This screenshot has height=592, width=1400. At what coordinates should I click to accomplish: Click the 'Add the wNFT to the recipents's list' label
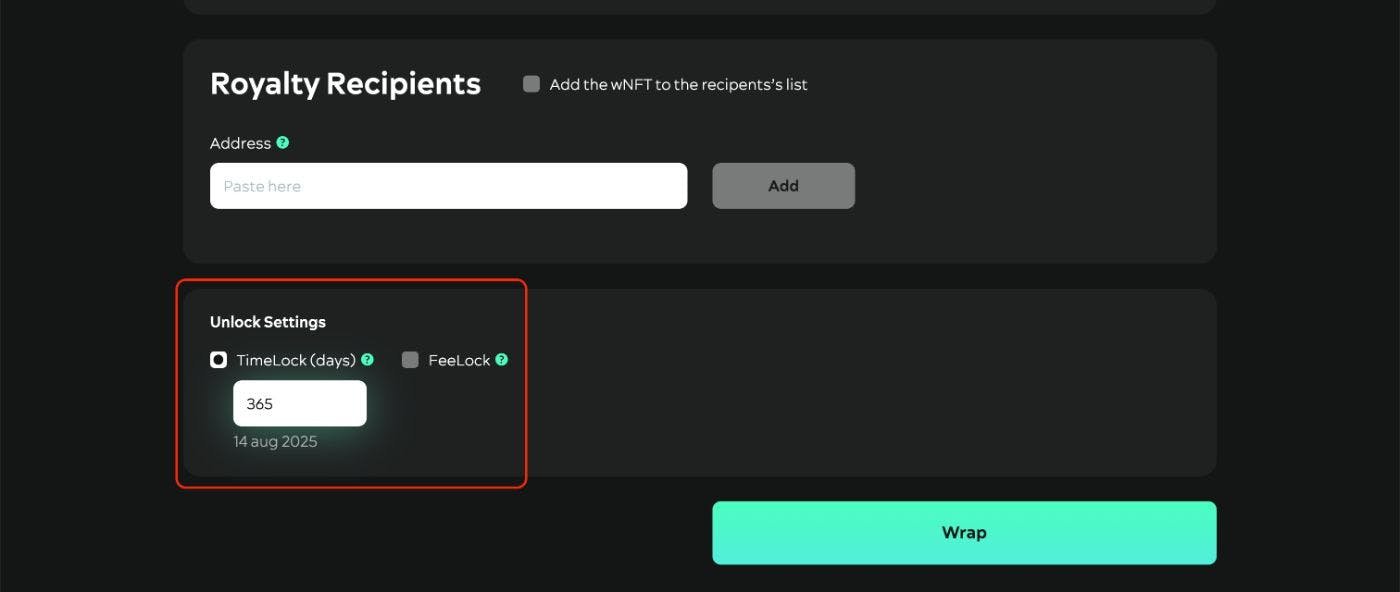coord(678,85)
